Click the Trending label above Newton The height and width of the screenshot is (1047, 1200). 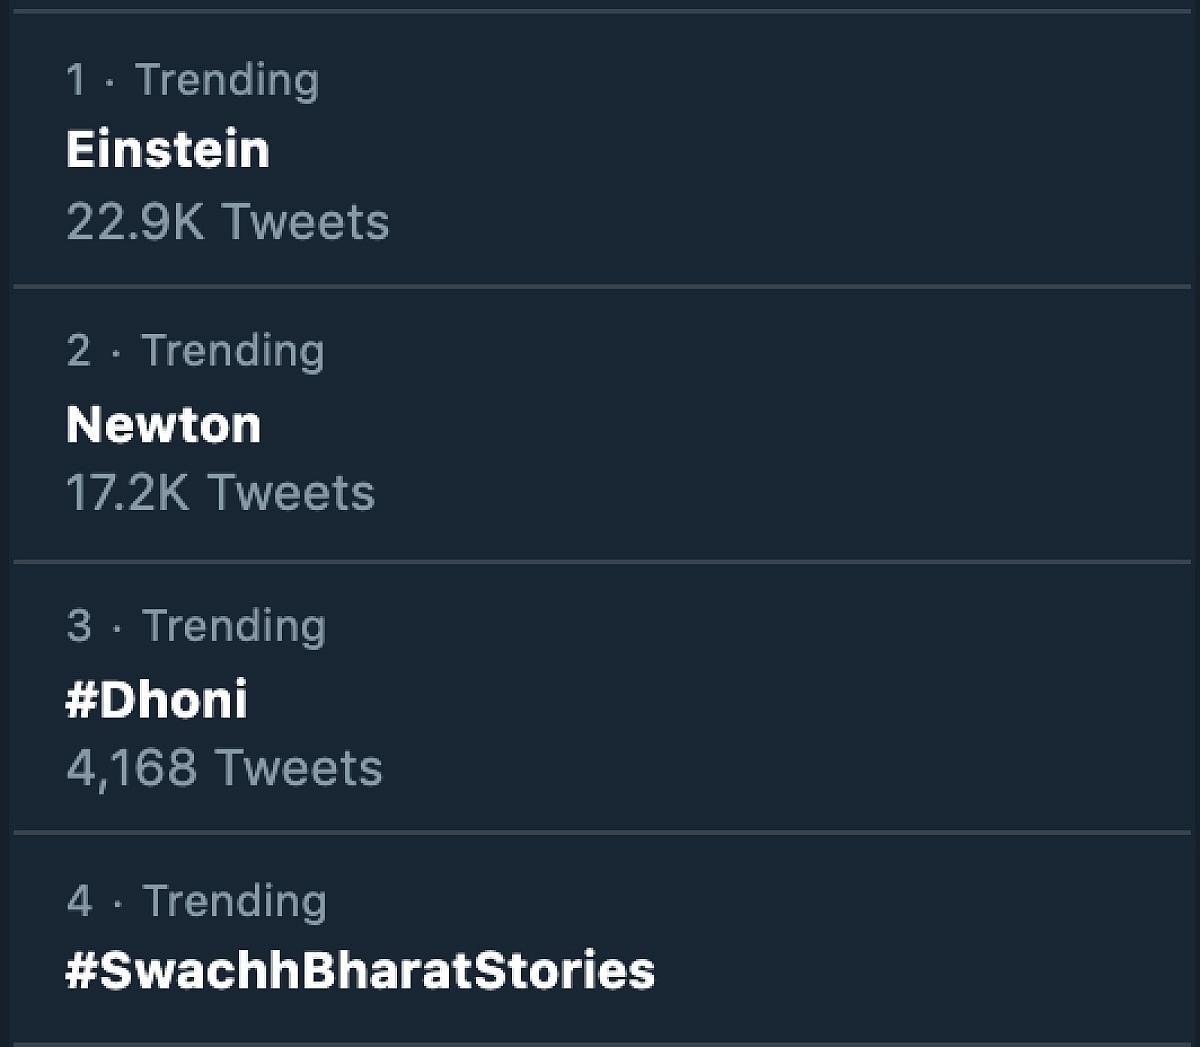pos(233,351)
